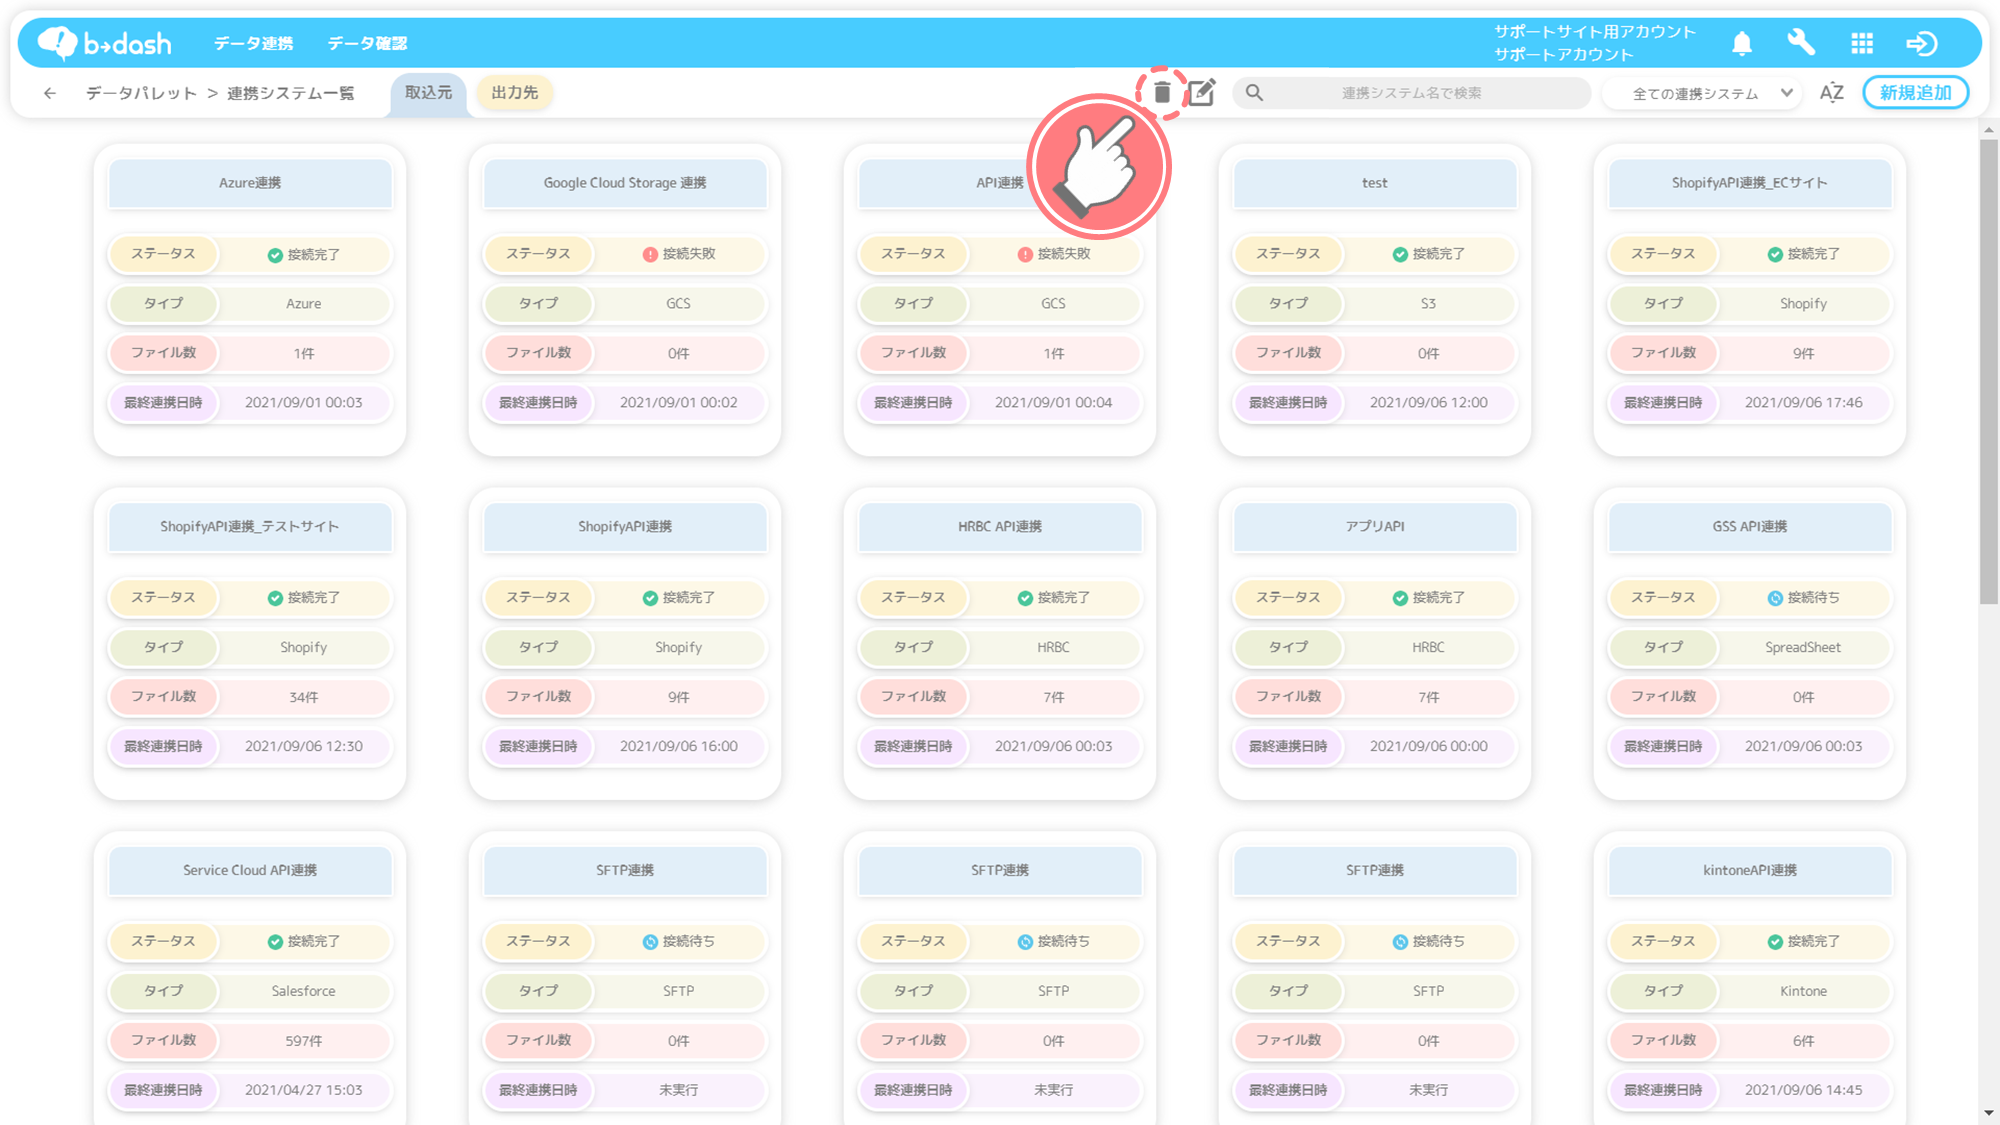Screen dimensions: 2000x1125
Task: Click サポートサイト用アカウント account name
Action: click(1595, 32)
